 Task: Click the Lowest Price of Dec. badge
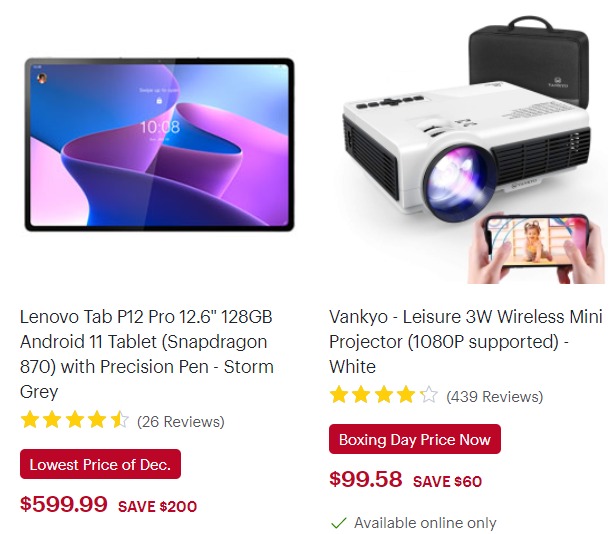coord(100,464)
